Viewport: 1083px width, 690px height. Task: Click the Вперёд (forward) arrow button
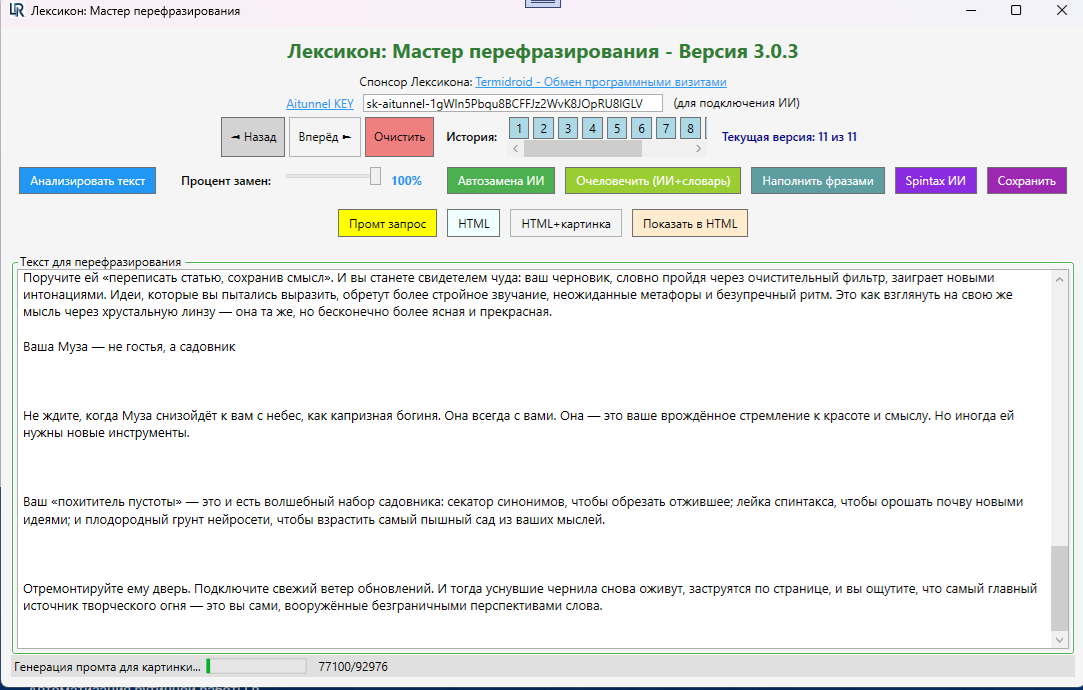pos(324,137)
